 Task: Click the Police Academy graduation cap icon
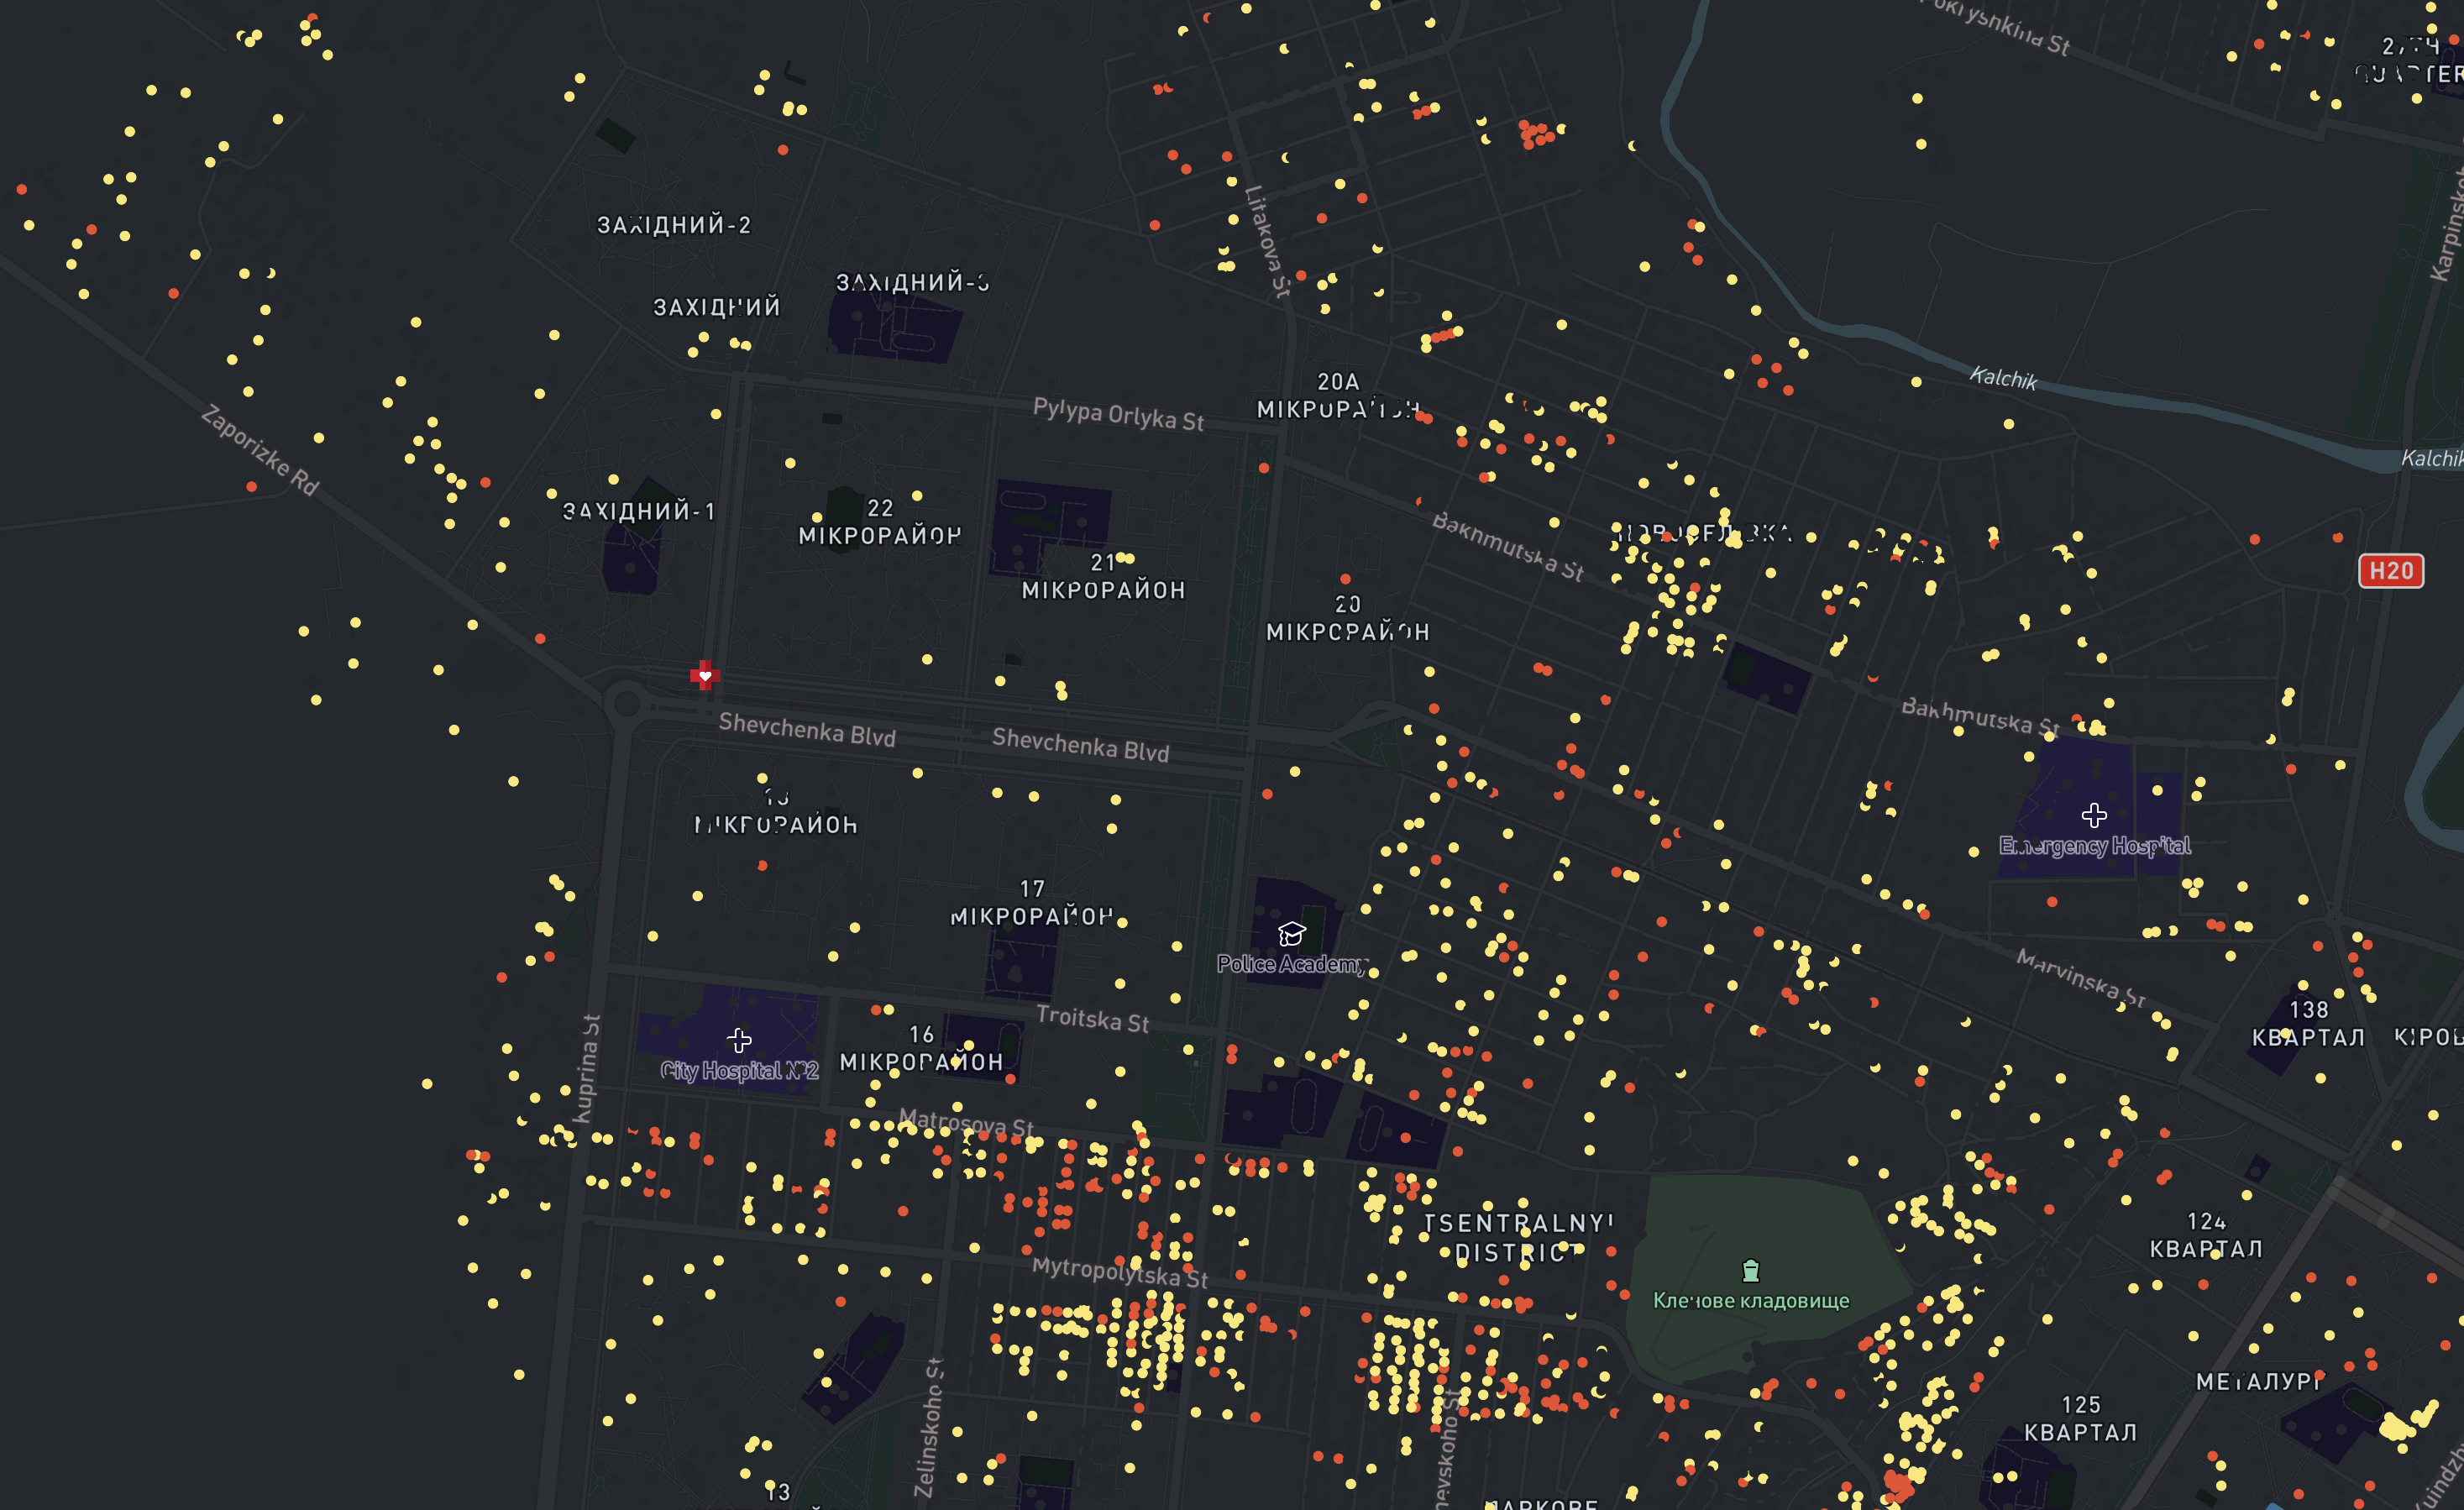pos(1291,934)
